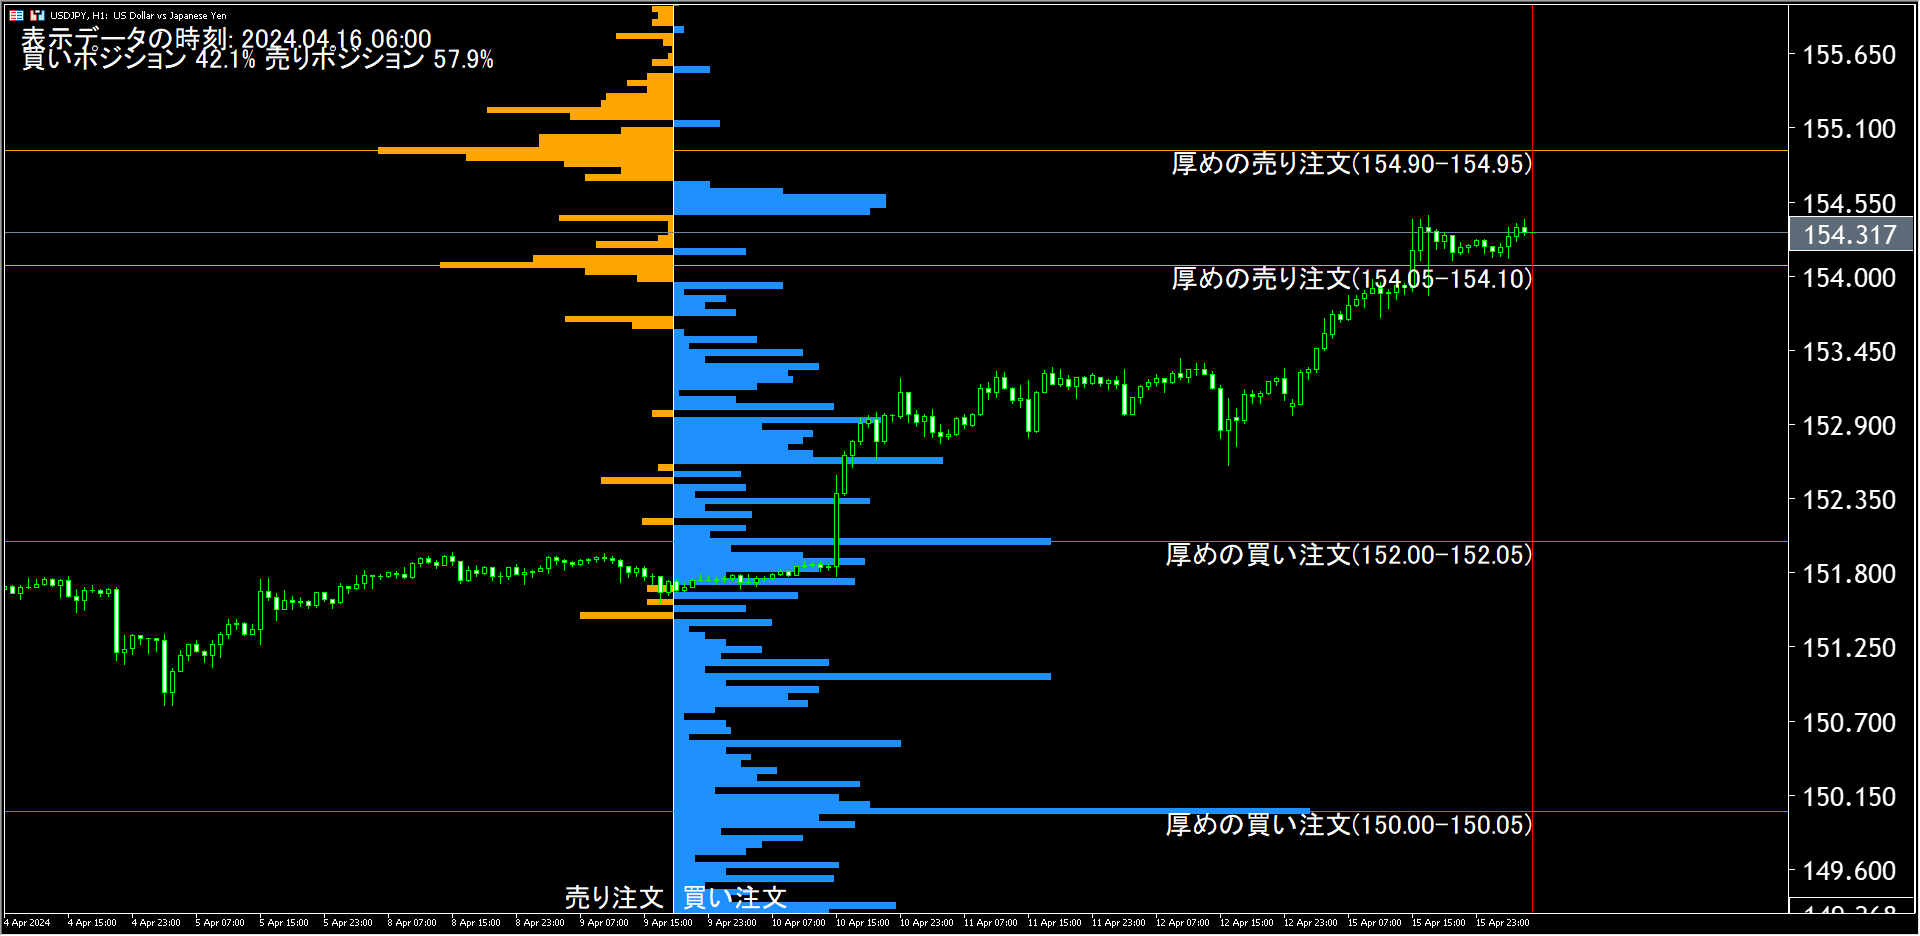
Task: Click the '12 Apr 15:00' time axis label
Action: point(1246,923)
